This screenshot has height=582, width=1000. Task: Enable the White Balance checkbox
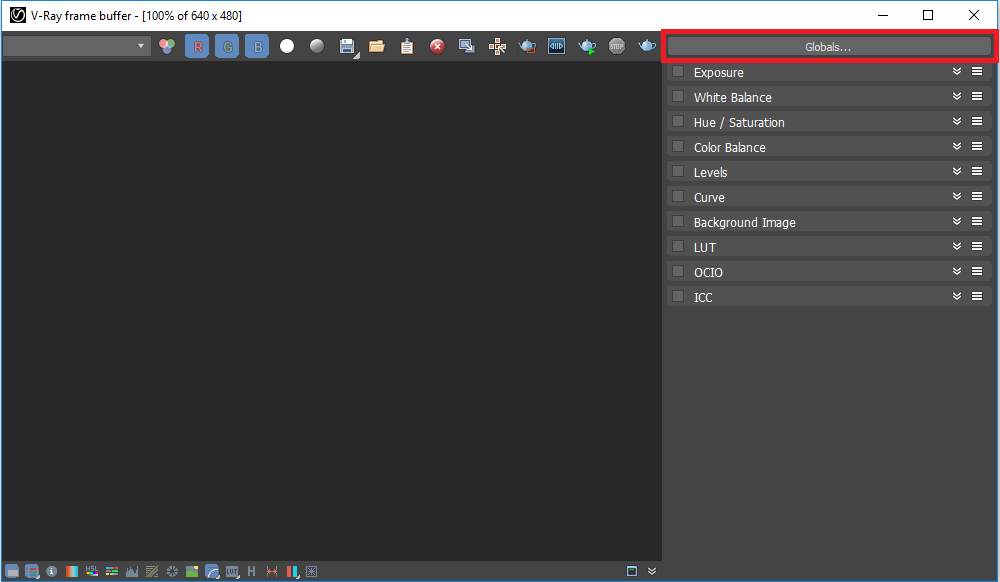point(679,96)
